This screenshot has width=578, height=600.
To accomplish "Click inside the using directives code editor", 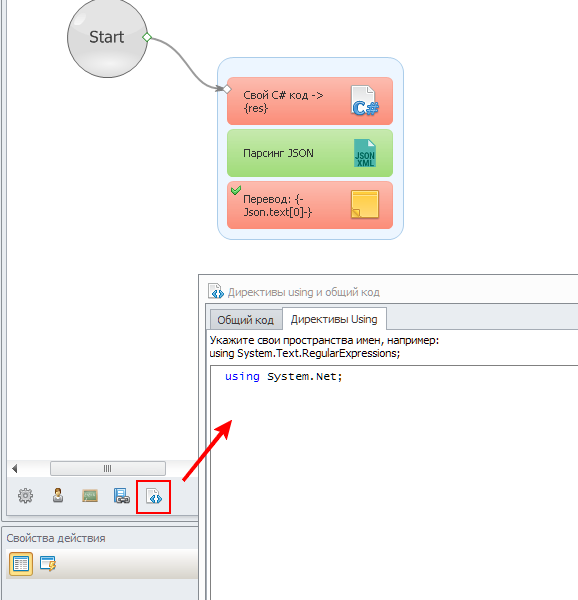I will [x=394, y=483].
